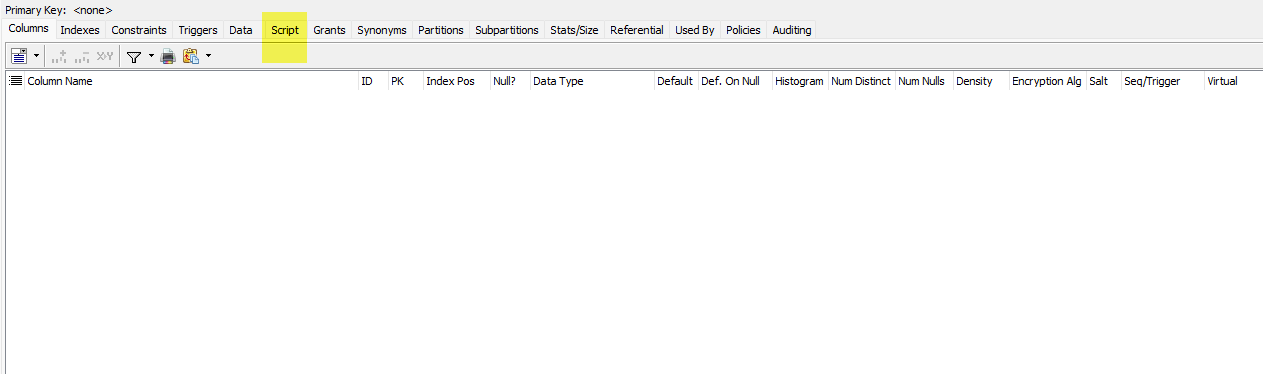This screenshot has width=1263, height=374.
Task: Click the filter funnel icon
Action: pyautogui.click(x=133, y=57)
